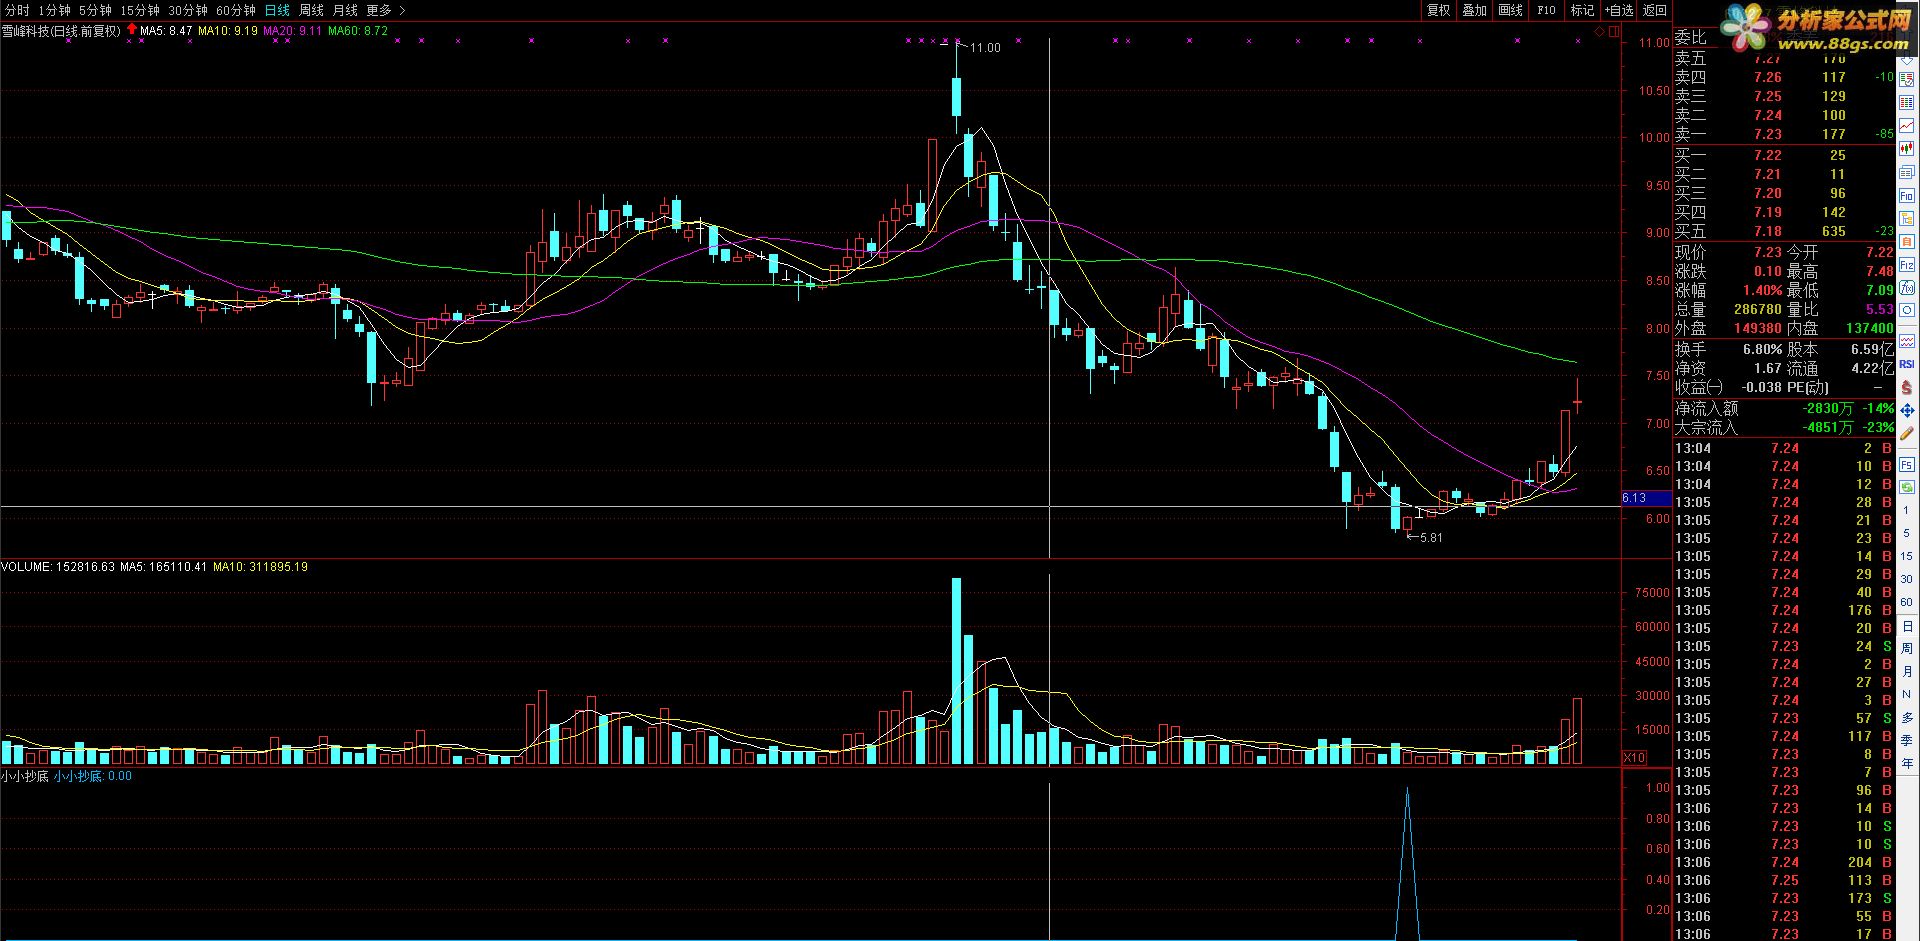Screen dimensions: 1920x941
Task: Open the VOLUME indicator name label
Action: pos(26,567)
